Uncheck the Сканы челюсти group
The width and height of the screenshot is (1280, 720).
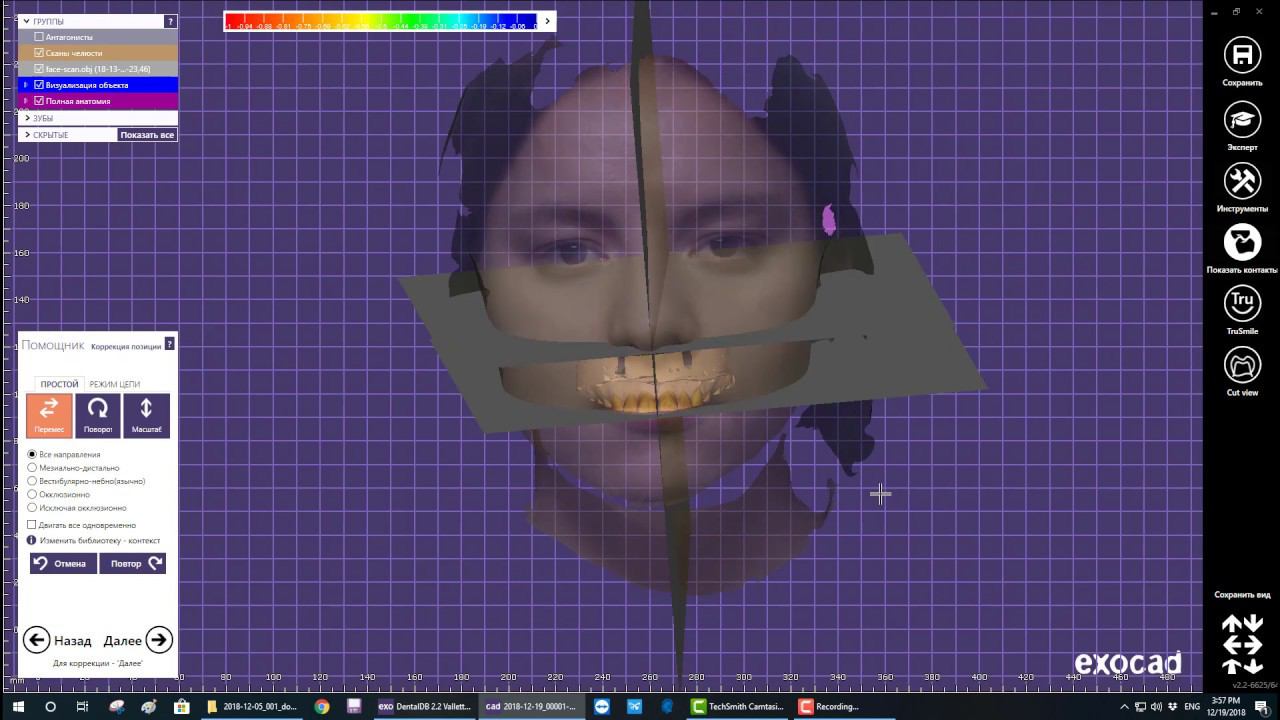pyautogui.click(x=39, y=53)
